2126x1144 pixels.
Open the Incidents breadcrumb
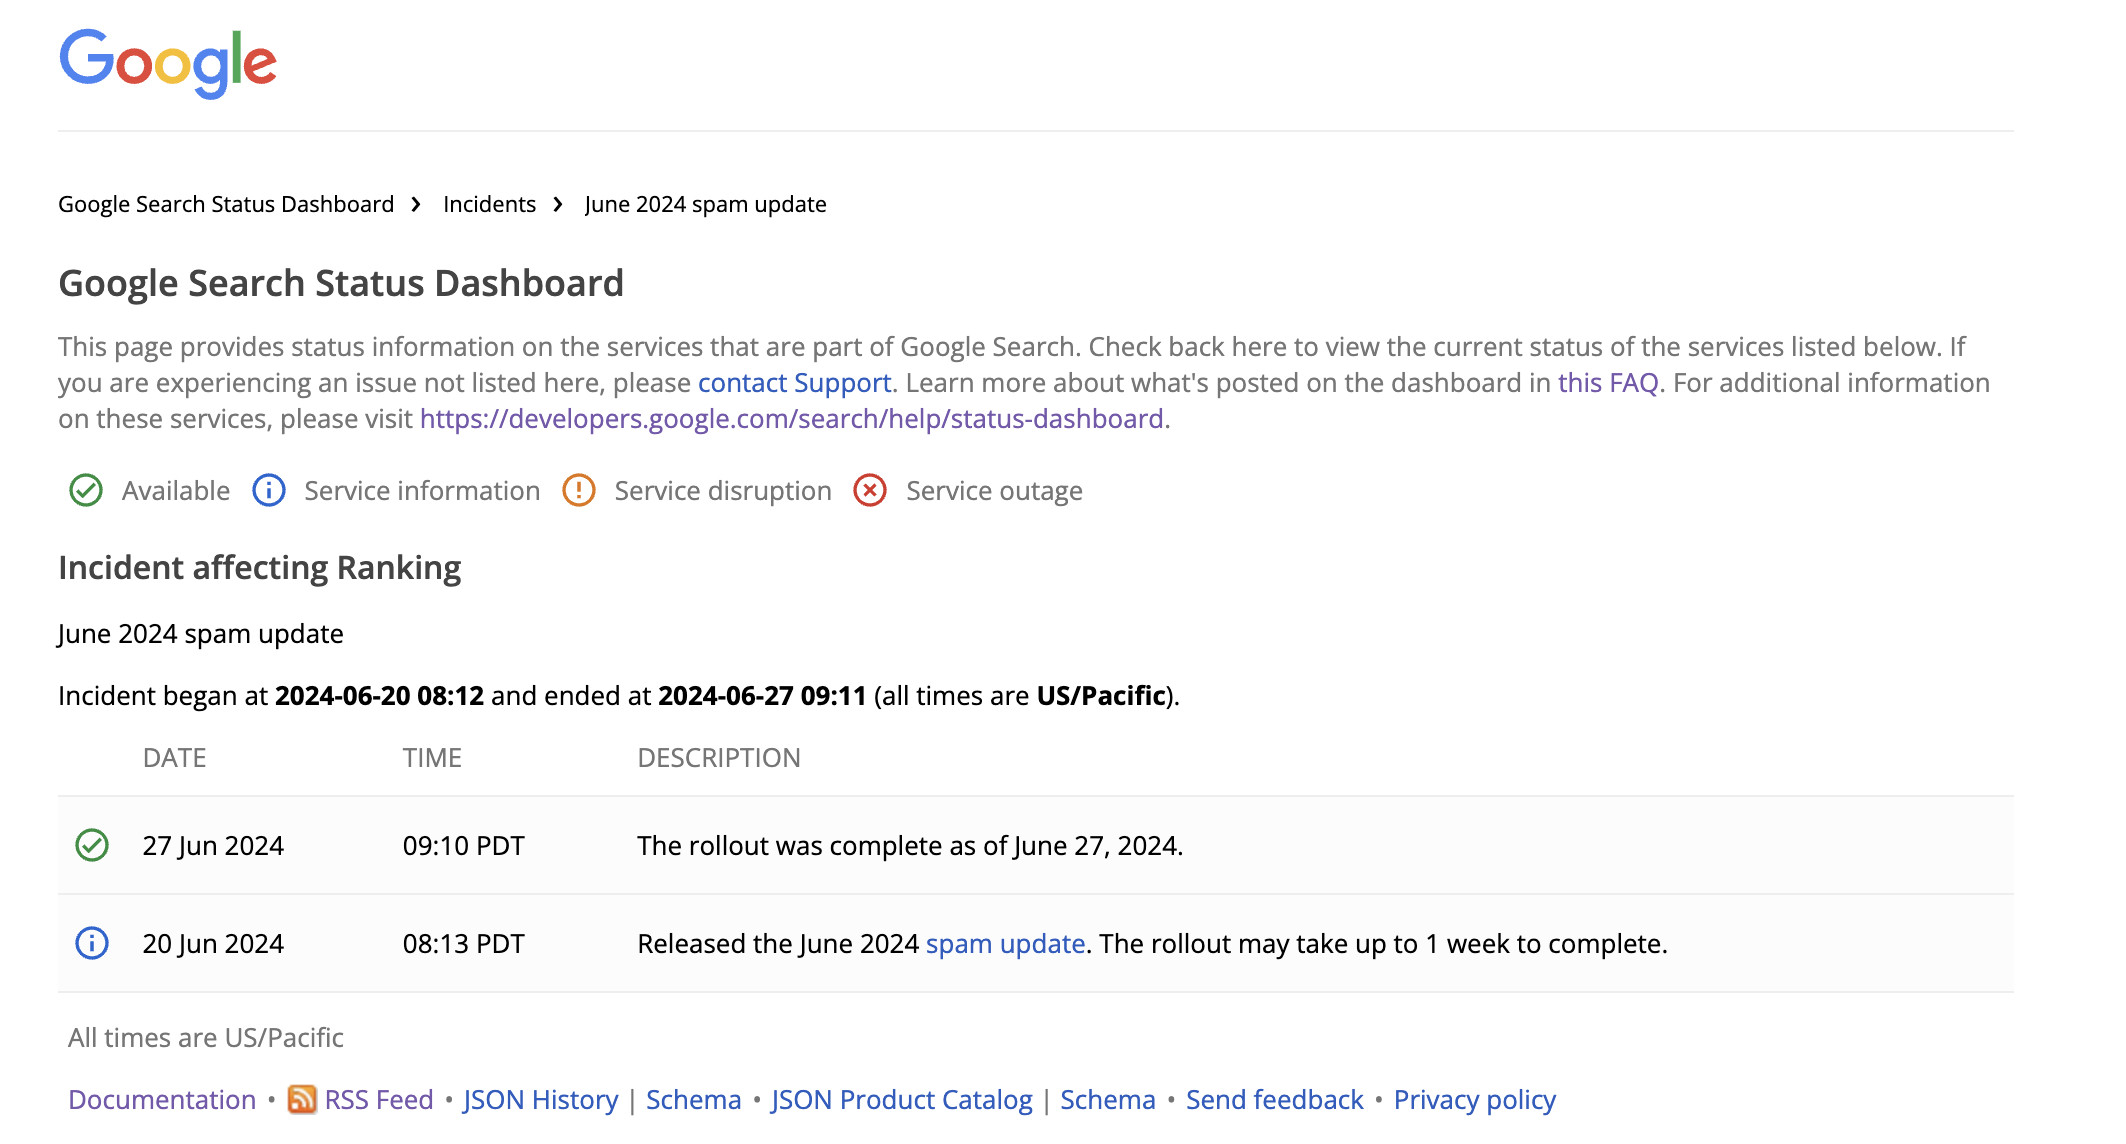pyautogui.click(x=489, y=203)
